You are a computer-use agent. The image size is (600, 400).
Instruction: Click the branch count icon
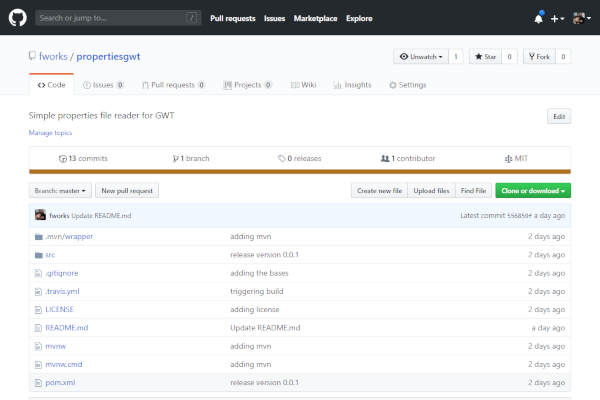pyautogui.click(x=173, y=158)
